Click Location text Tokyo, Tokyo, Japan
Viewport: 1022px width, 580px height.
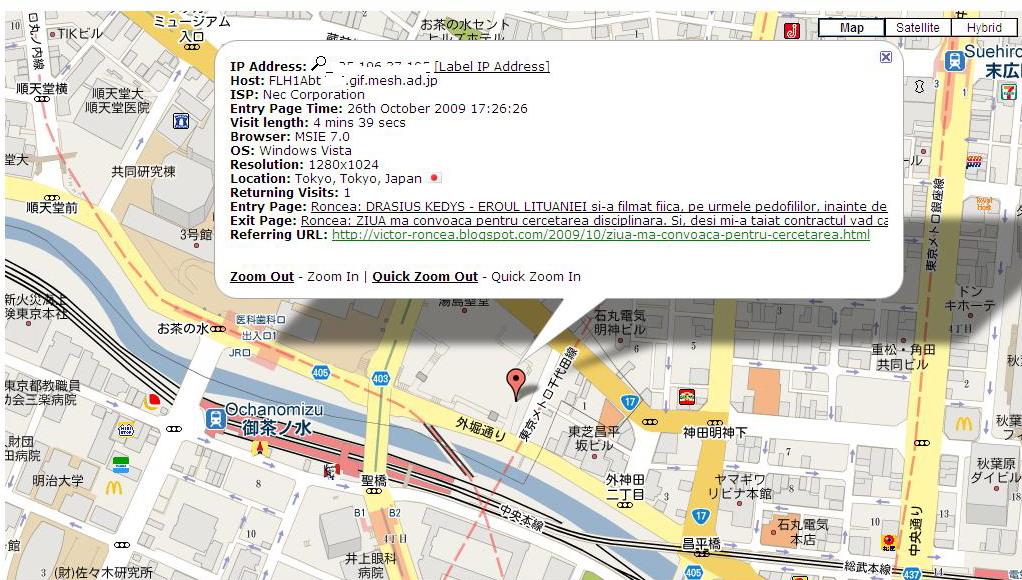[358, 179]
